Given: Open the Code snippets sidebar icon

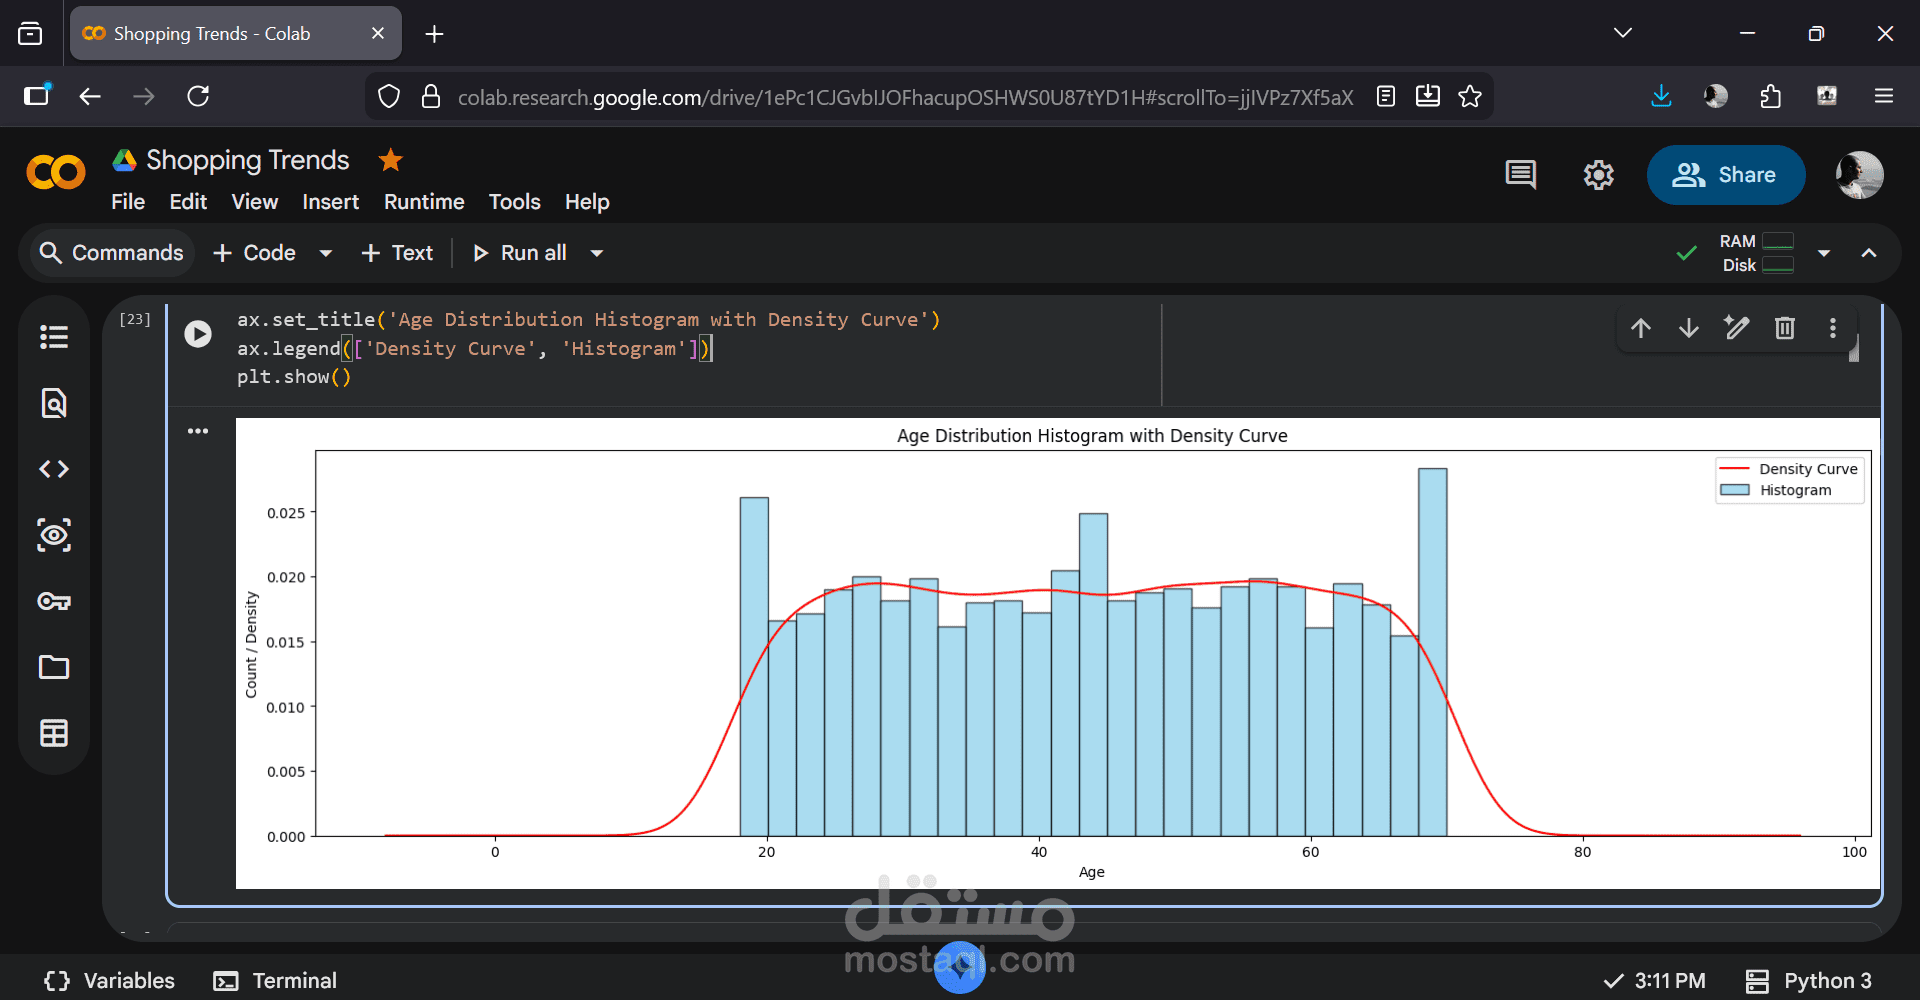Looking at the screenshot, I should 54,469.
